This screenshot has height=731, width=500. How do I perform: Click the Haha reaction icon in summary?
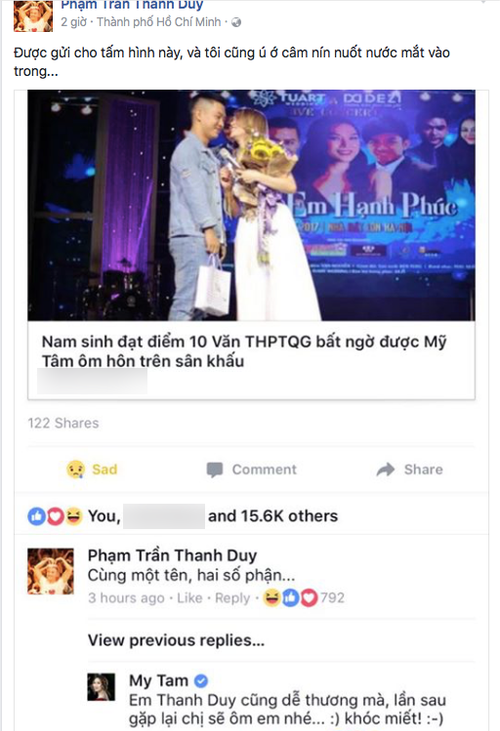tap(73, 516)
